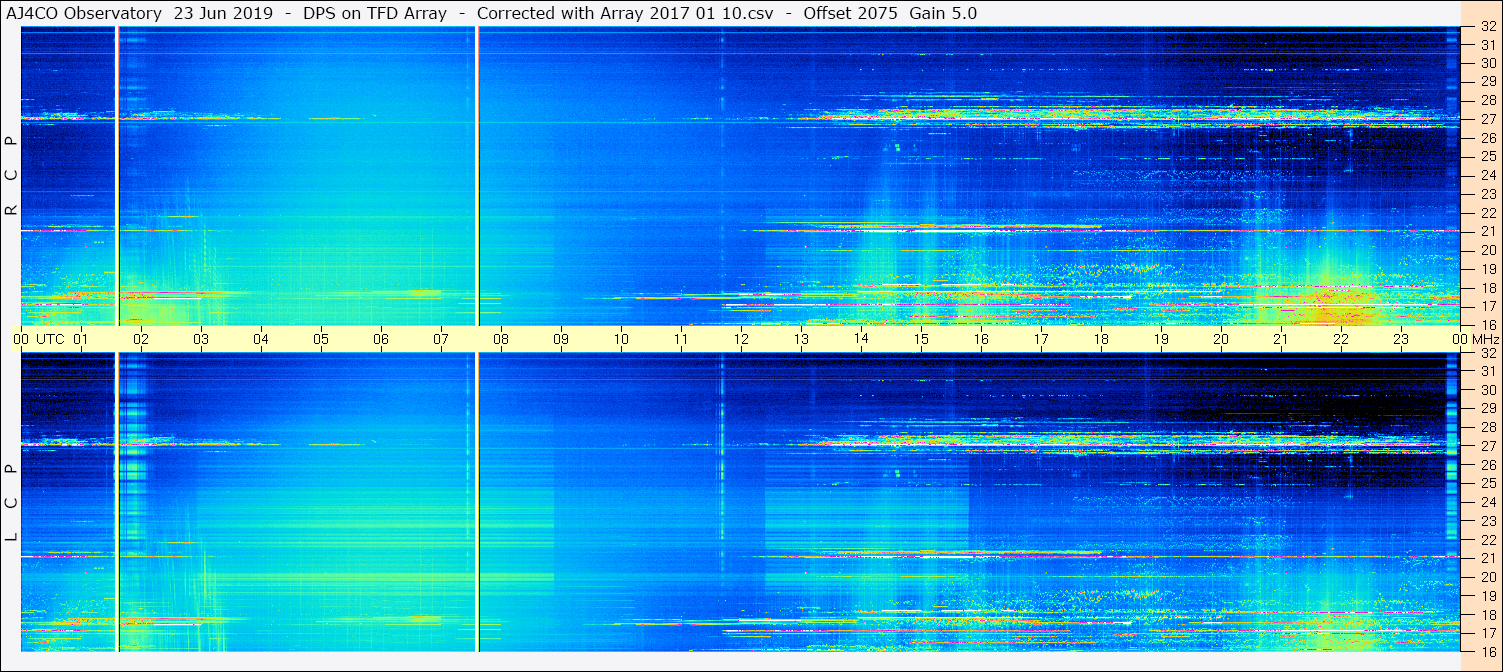Click the 26 MHz tick in LCP panel

pos(1487,465)
